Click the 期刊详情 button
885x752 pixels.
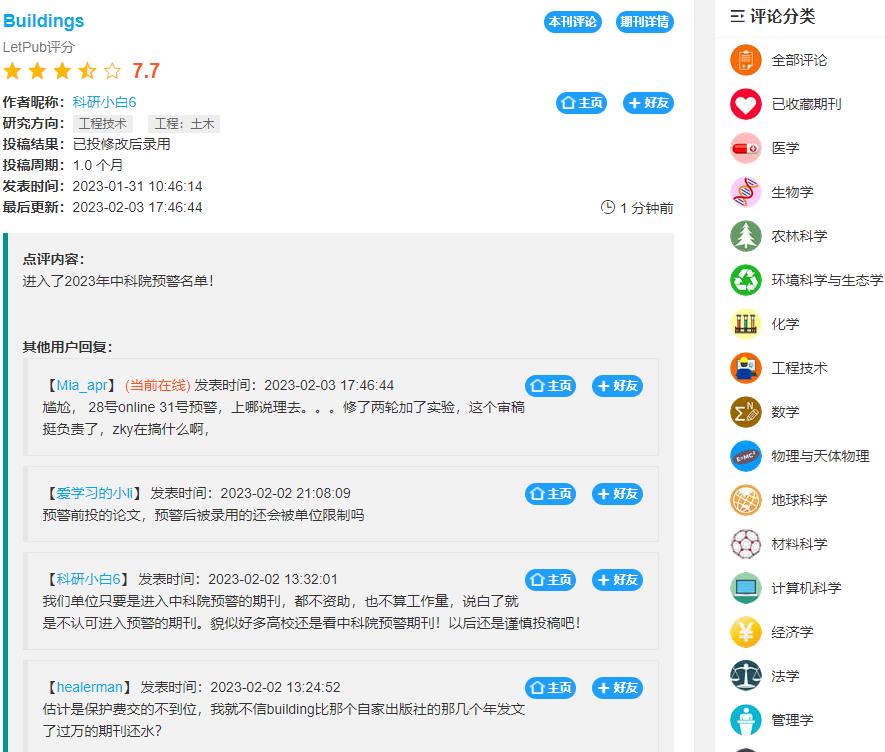645,22
